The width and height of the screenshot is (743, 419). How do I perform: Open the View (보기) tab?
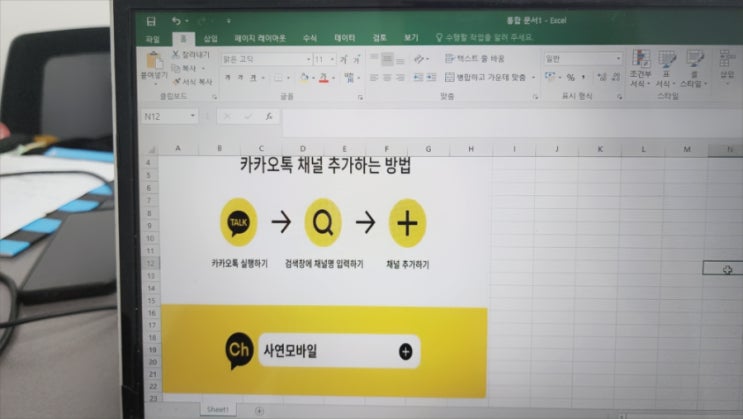click(410, 37)
